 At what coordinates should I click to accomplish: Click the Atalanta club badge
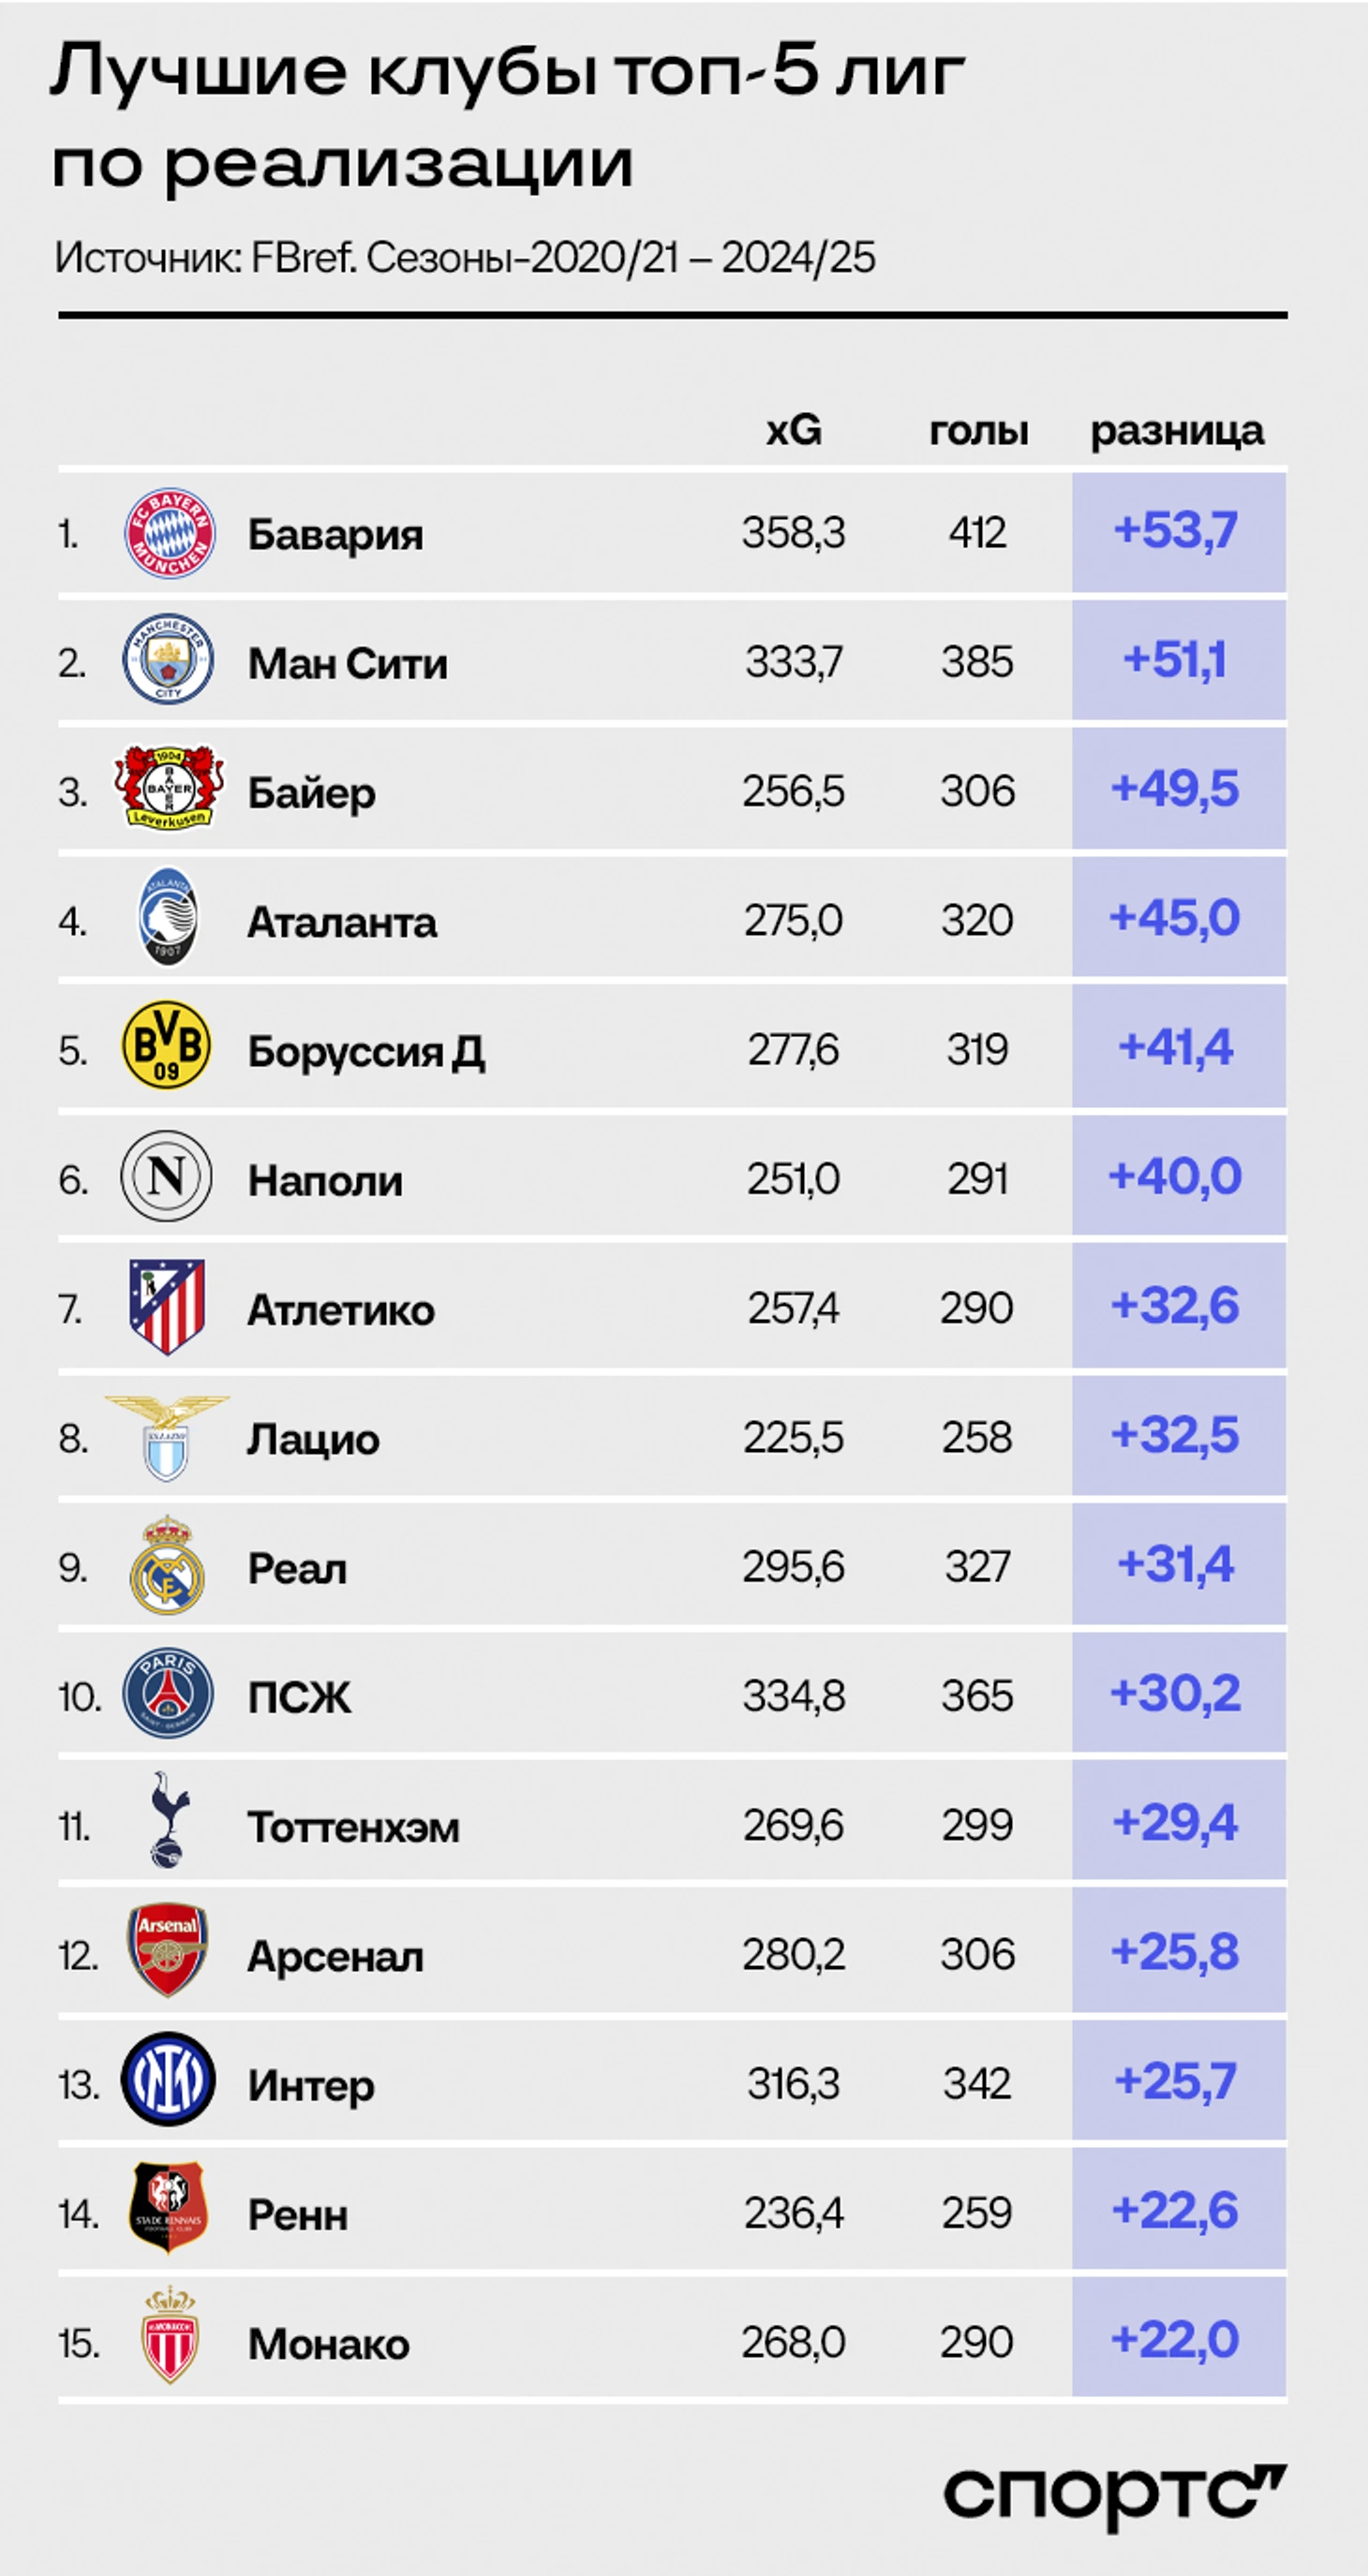point(167,916)
